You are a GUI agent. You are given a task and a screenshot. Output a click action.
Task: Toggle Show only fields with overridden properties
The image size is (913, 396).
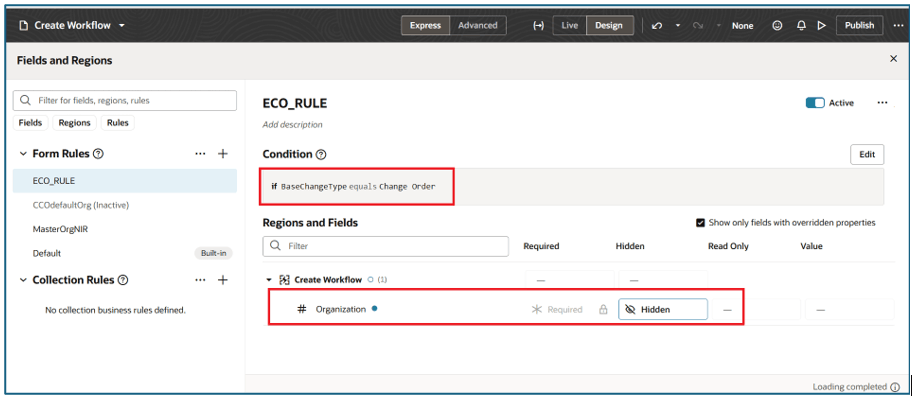700,222
